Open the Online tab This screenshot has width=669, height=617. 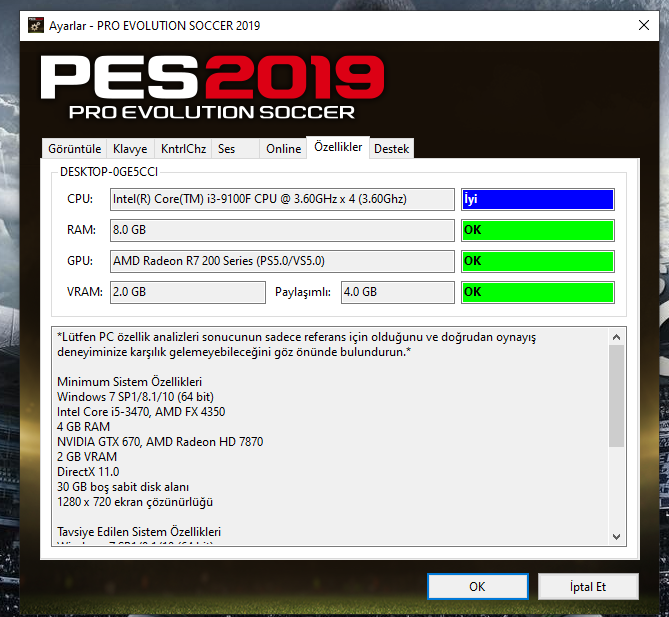(x=283, y=148)
